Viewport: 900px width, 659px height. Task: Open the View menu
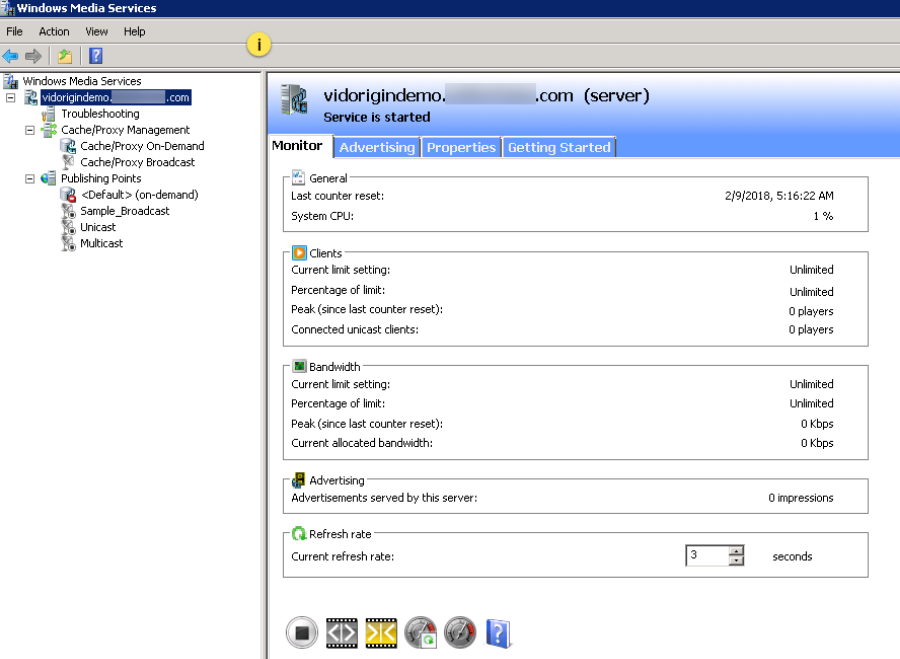tap(97, 32)
